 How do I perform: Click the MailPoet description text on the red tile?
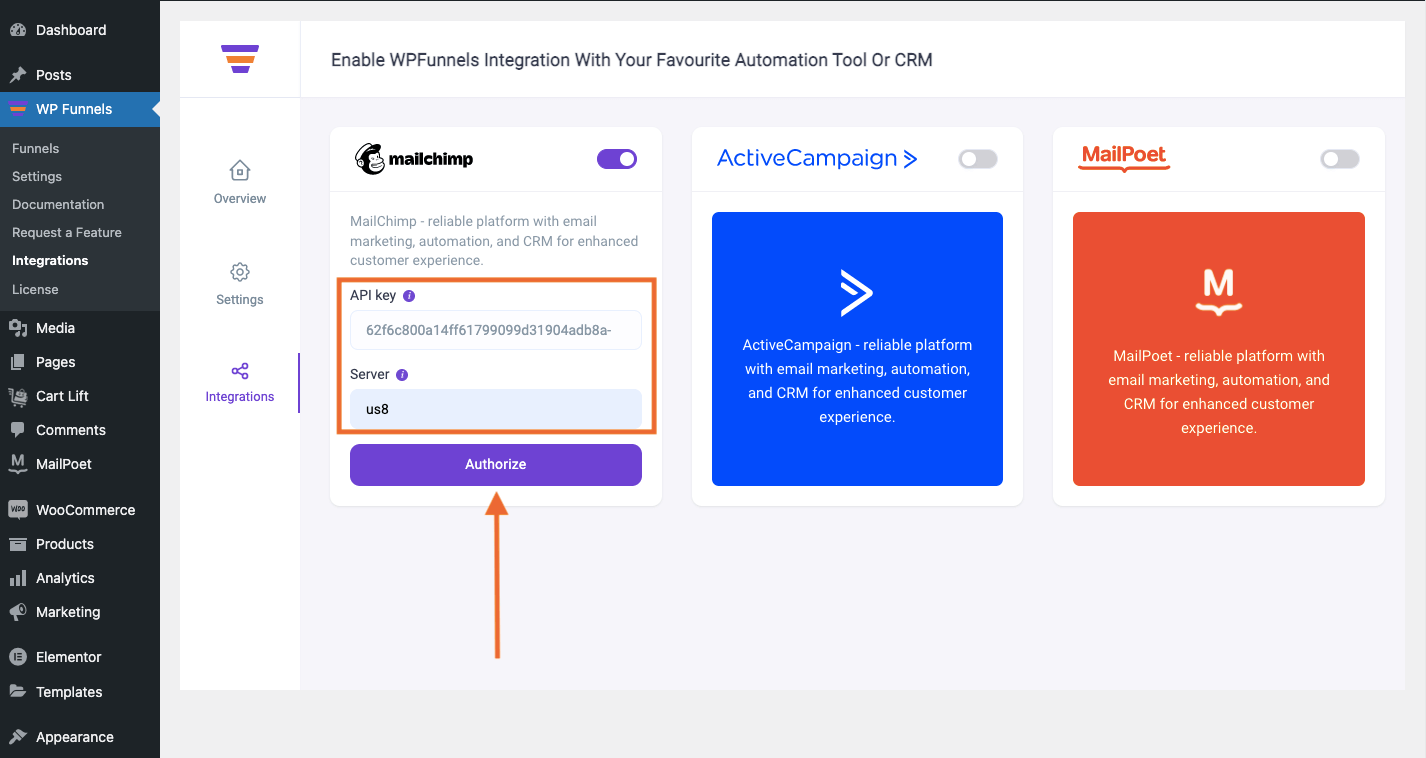click(1219, 392)
